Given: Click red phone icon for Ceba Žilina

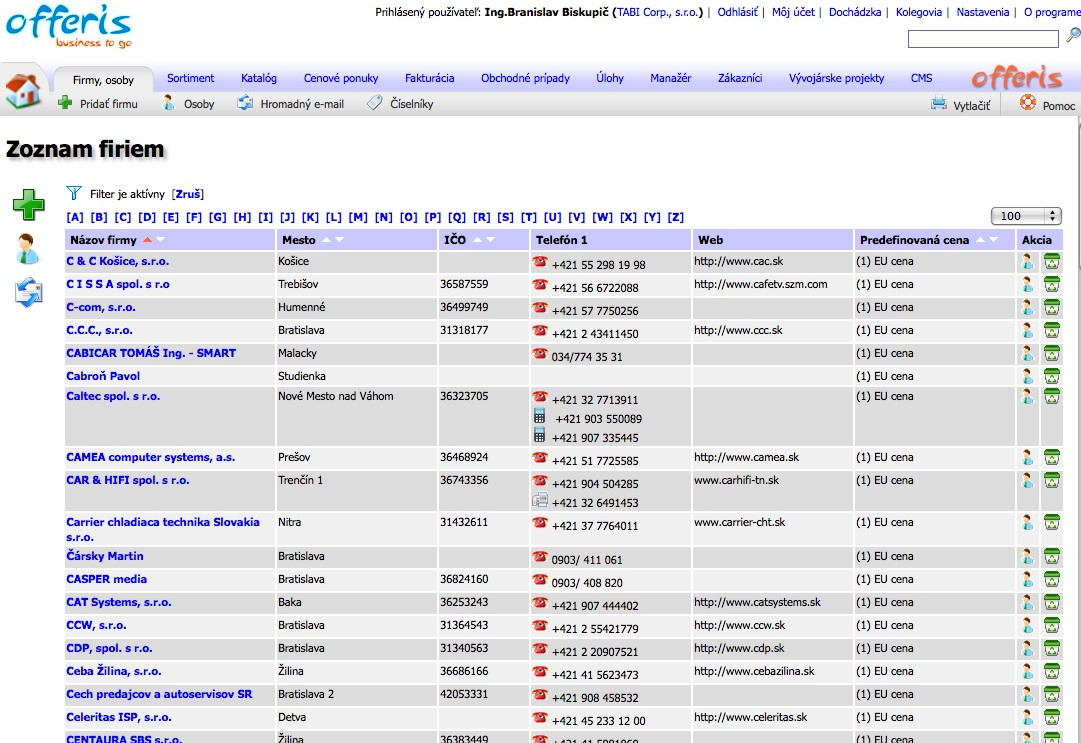Looking at the screenshot, I should point(540,671).
